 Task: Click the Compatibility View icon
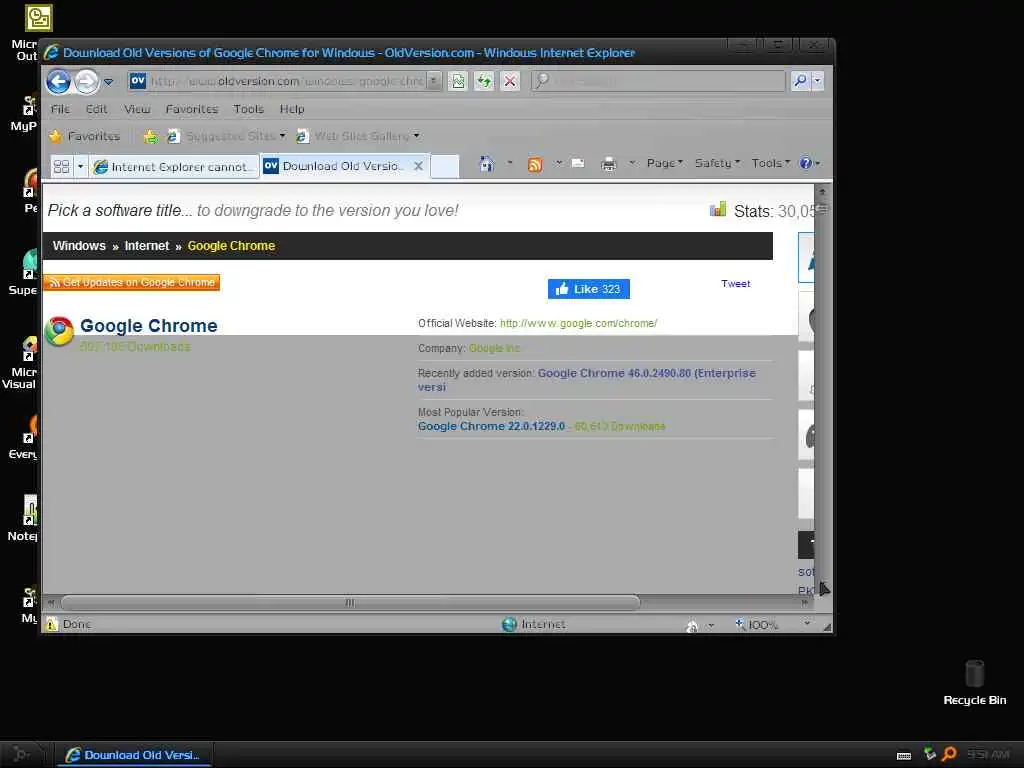coord(458,81)
